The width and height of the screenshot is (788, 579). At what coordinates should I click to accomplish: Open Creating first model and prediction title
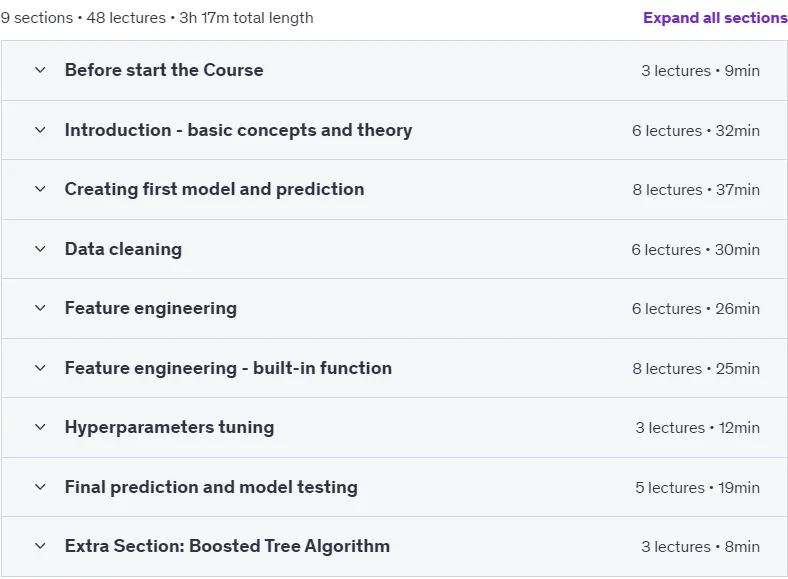point(215,189)
